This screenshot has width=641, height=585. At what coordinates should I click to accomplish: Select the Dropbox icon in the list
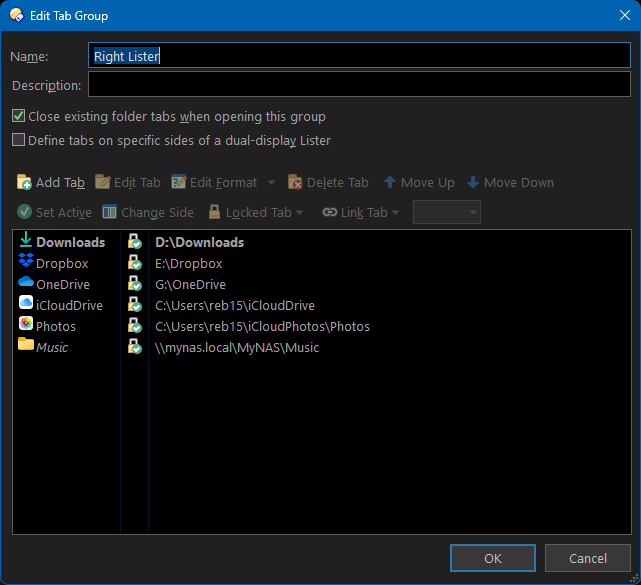26,260
